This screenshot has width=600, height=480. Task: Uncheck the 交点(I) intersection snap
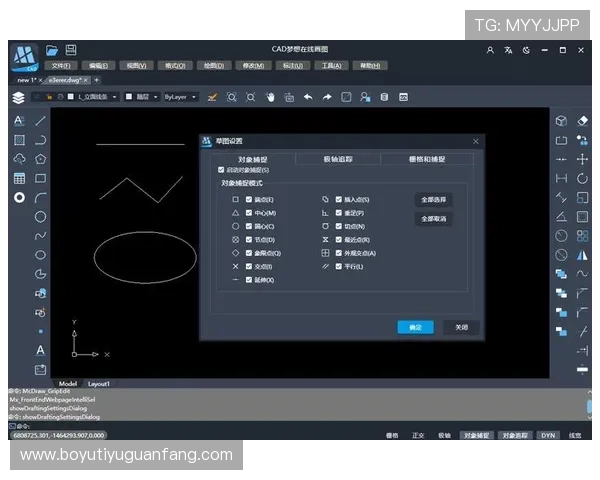click(249, 266)
